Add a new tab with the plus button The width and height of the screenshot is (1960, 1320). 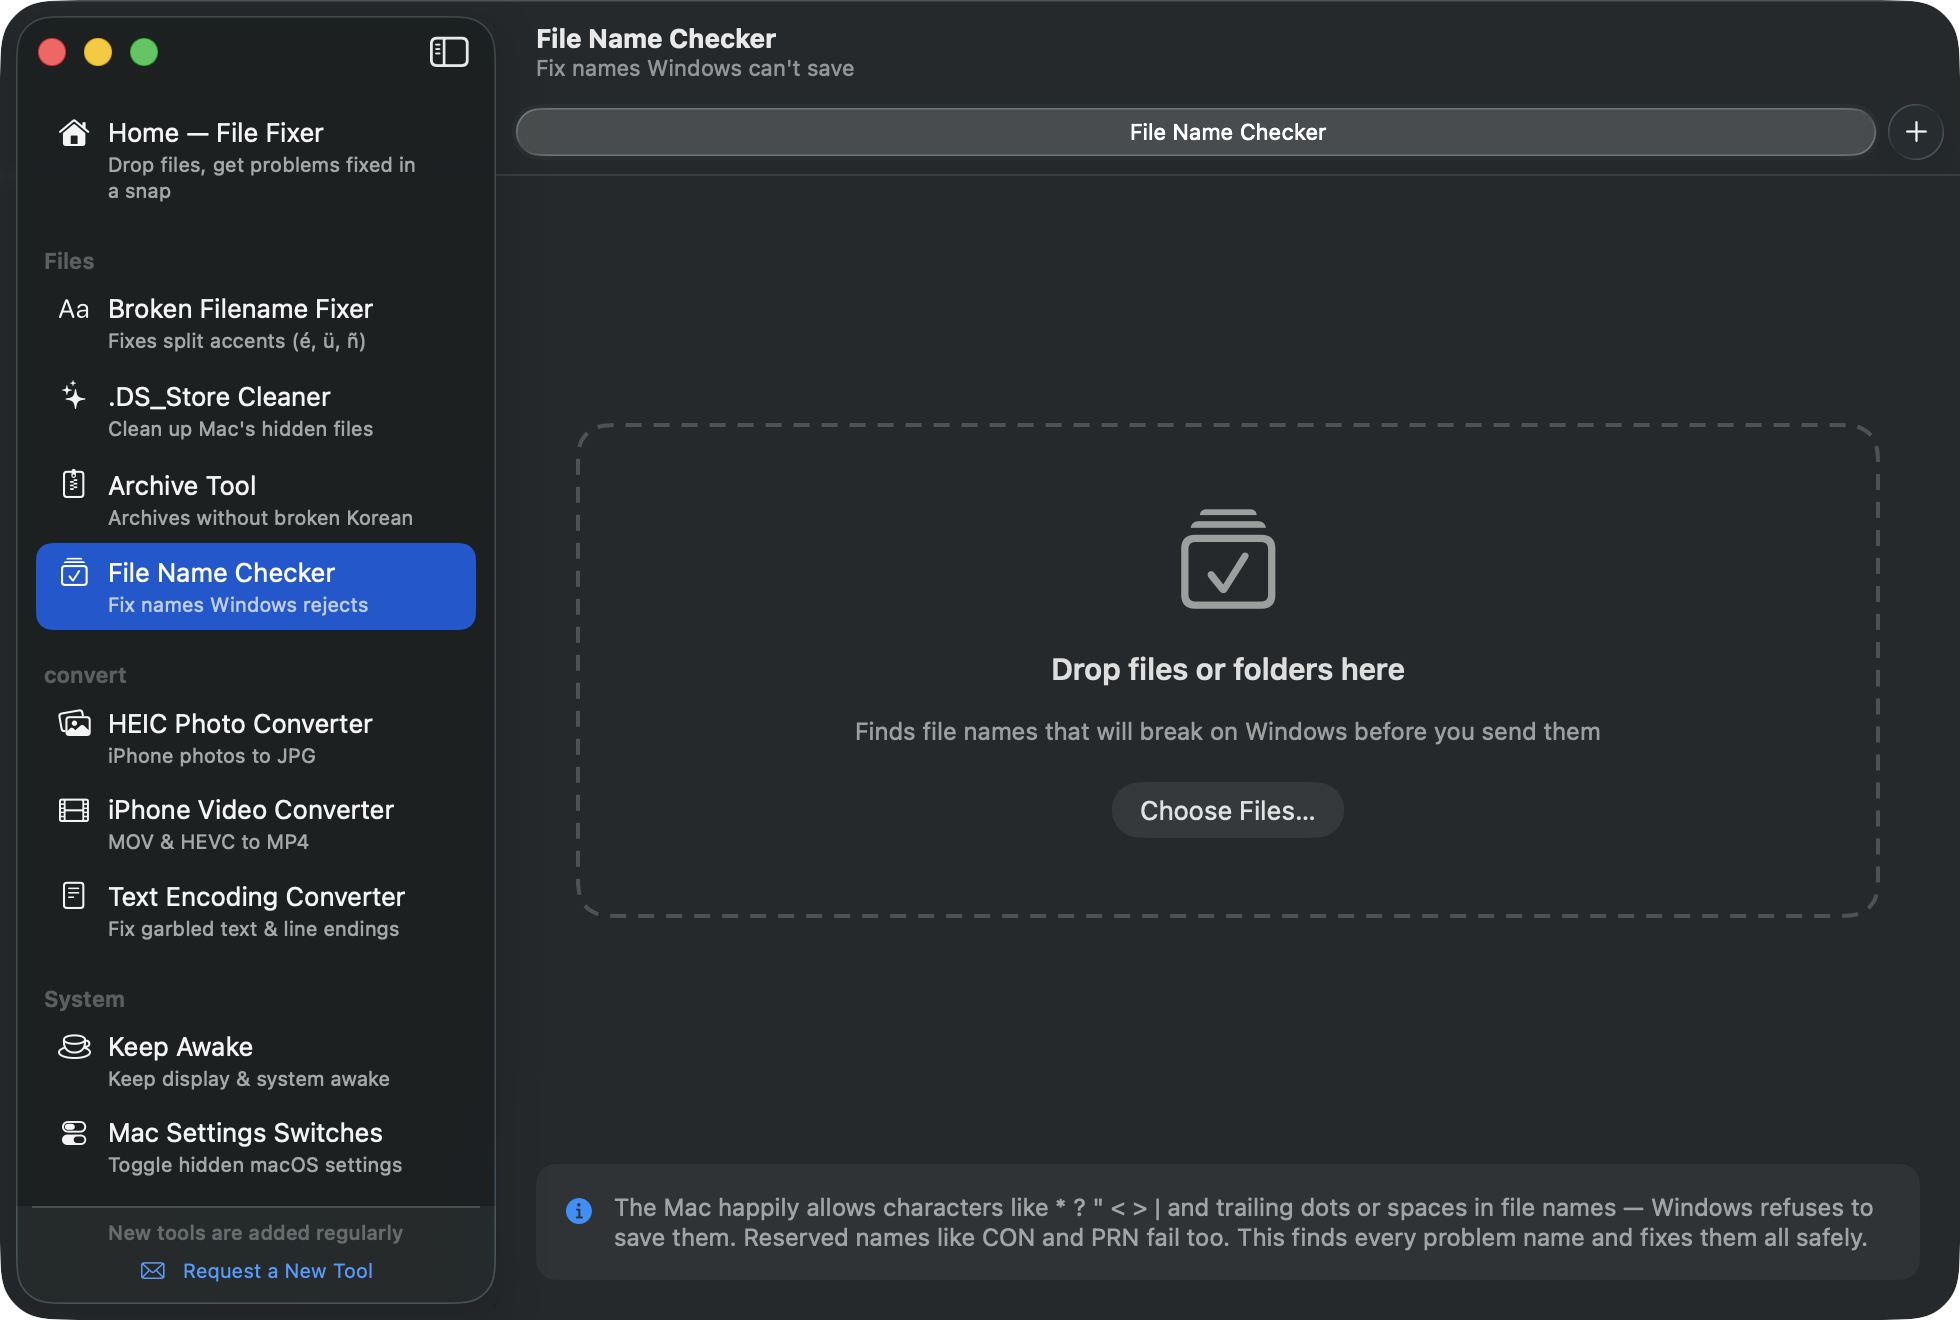click(1916, 132)
